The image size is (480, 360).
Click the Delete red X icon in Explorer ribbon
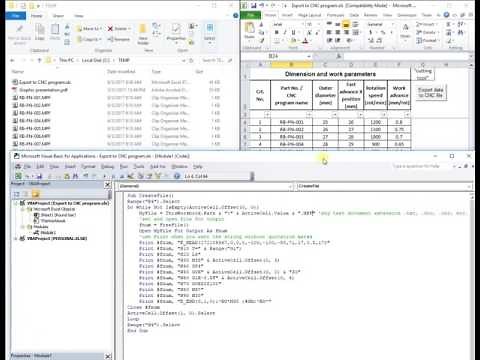point(110,29)
